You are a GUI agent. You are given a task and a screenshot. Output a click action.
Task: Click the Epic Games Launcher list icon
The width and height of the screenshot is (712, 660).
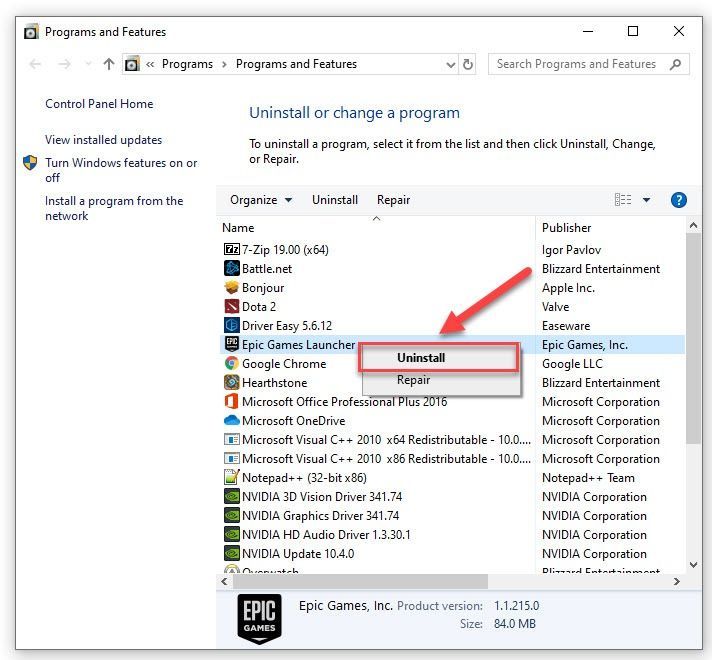pyautogui.click(x=232, y=344)
